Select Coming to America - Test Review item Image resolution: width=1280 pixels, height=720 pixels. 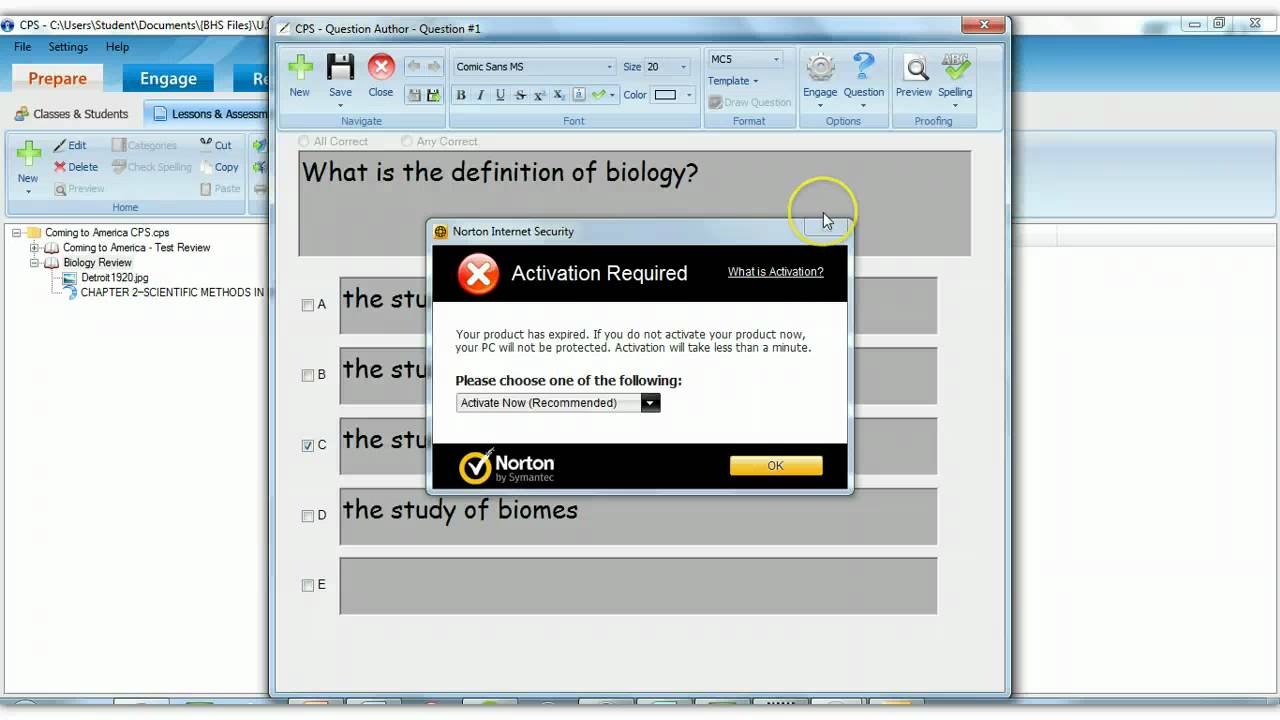tap(137, 247)
